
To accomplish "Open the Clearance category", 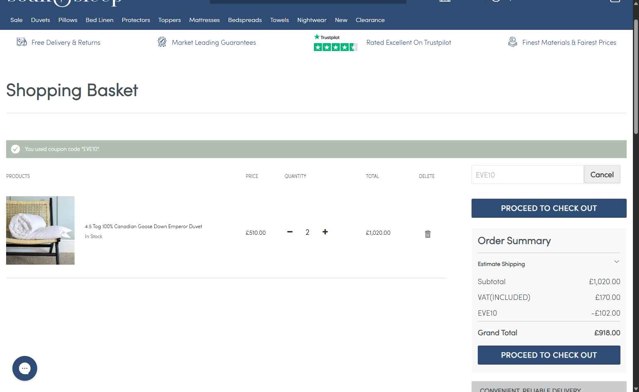I will 370,20.
